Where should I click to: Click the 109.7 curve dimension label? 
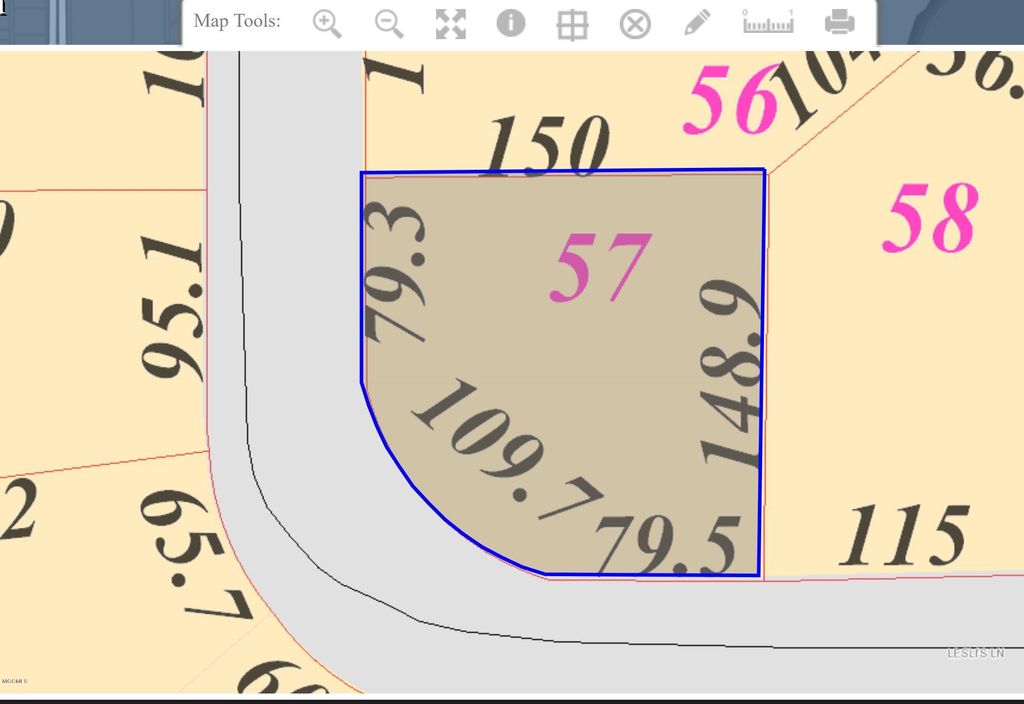pos(507,451)
